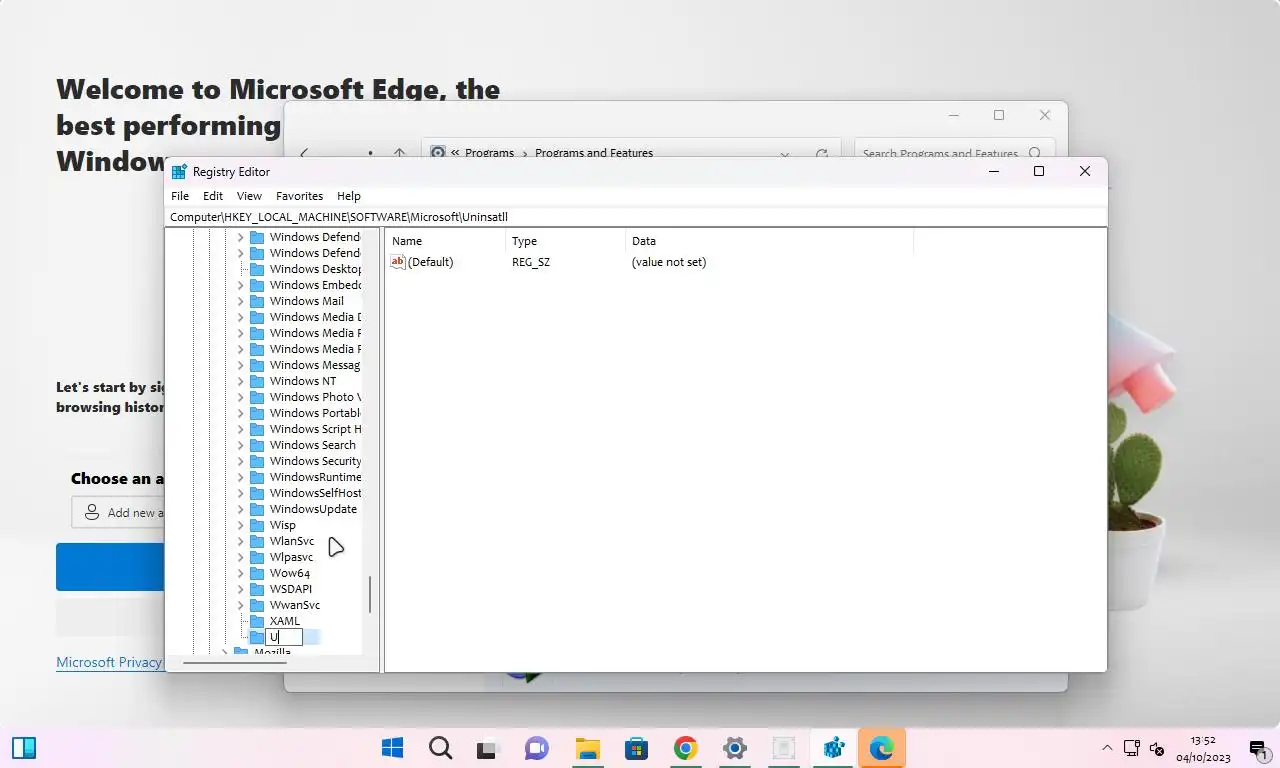This screenshot has height=768, width=1280.
Task: Click the registry path address bar
Action: pos(637,216)
